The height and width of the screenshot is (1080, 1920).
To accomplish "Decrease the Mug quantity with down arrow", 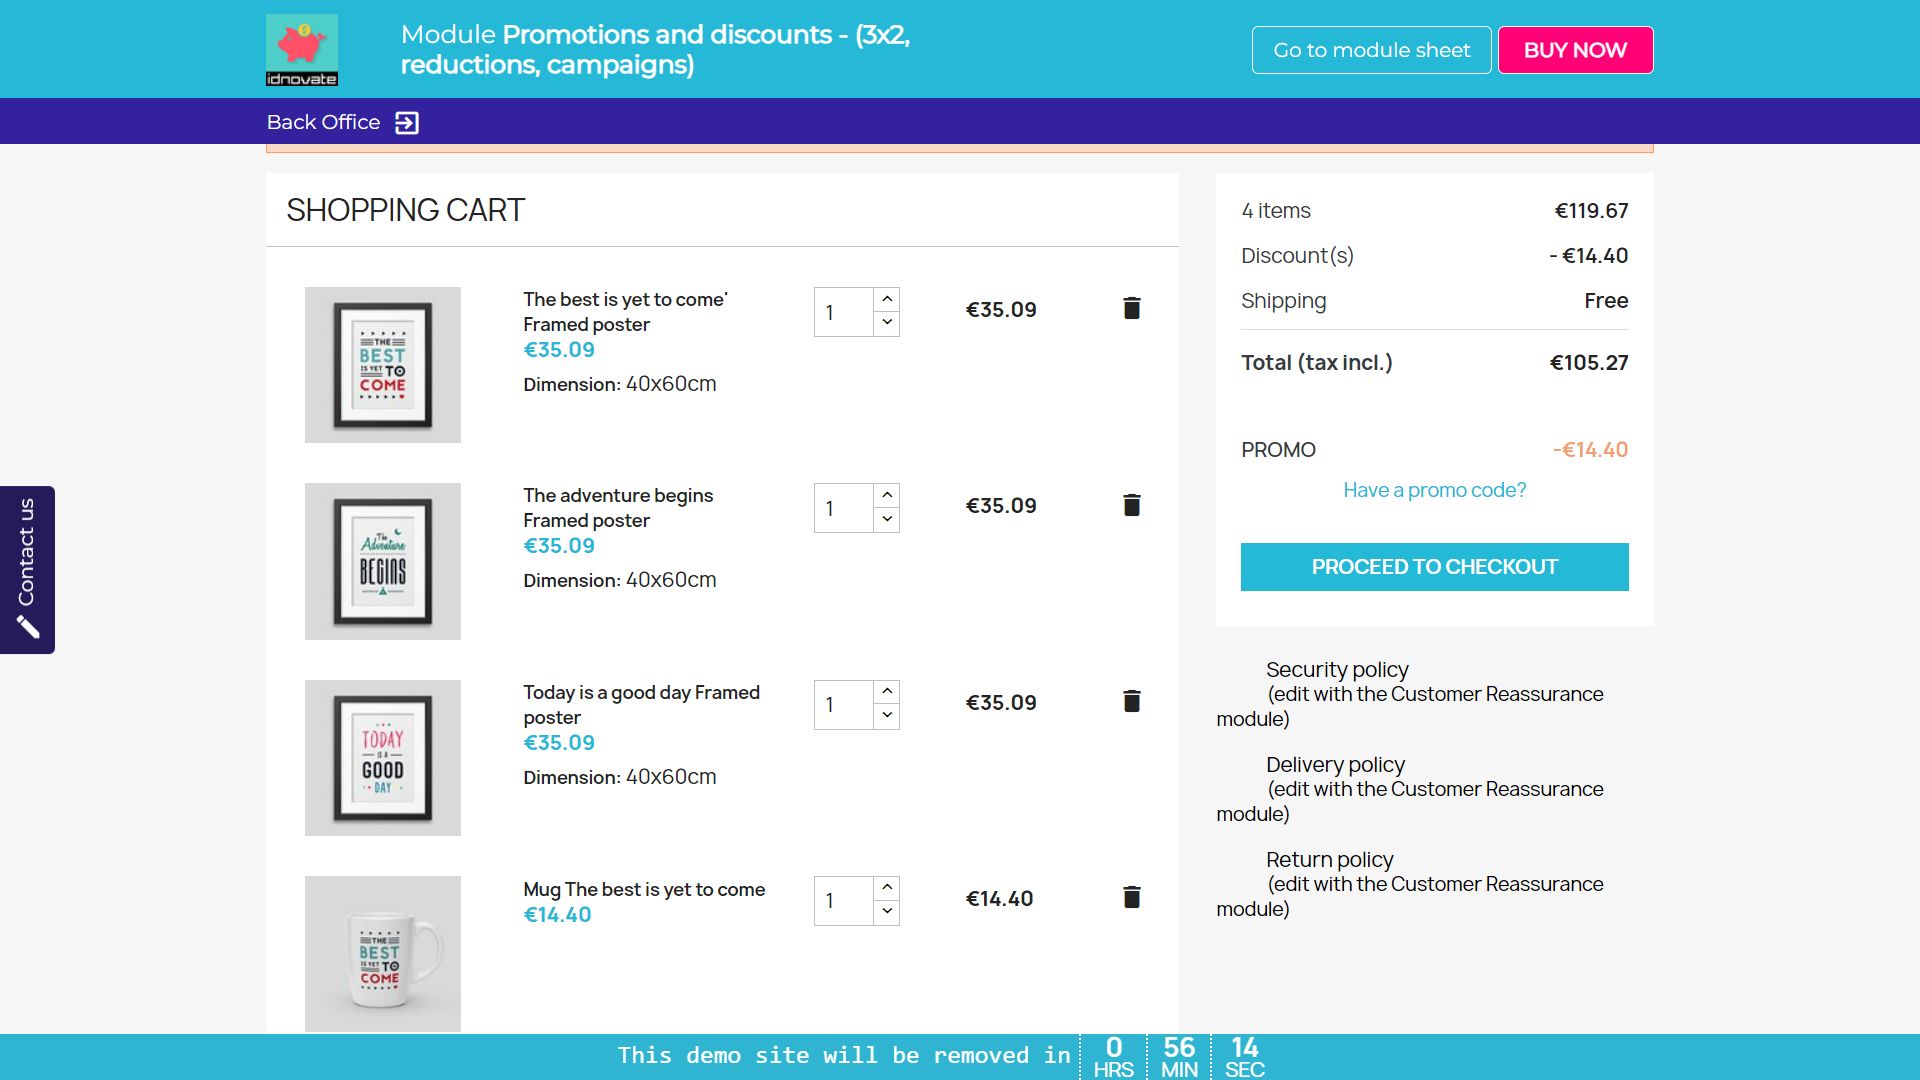I will [x=887, y=911].
